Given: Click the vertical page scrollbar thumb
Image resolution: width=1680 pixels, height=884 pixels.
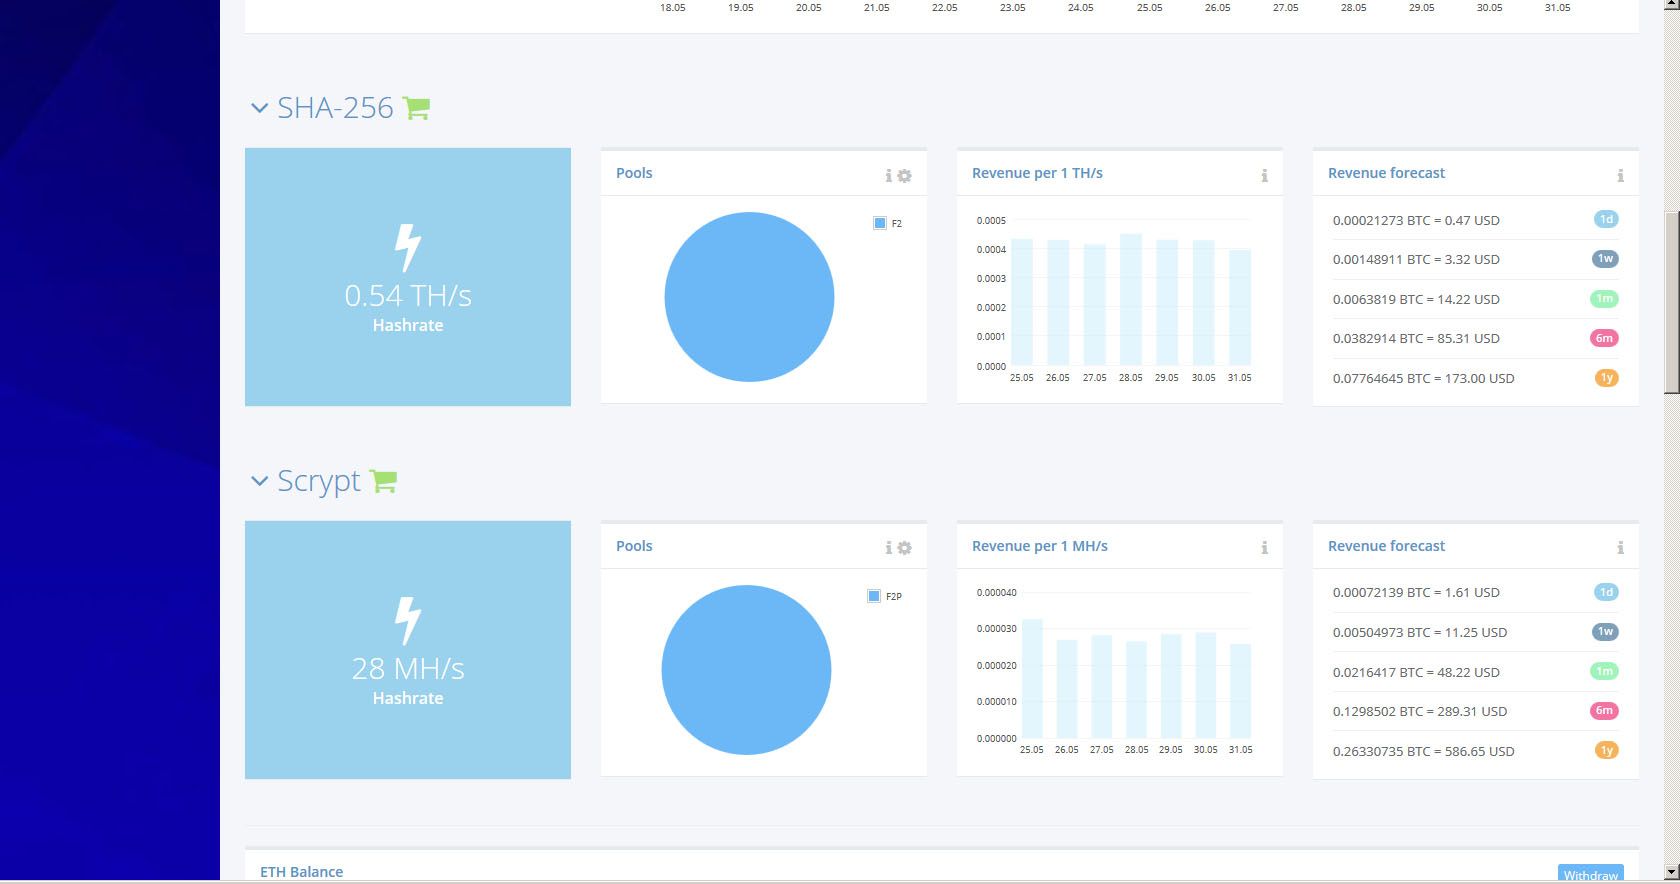Looking at the screenshot, I should pyautogui.click(x=1672, y=303).
